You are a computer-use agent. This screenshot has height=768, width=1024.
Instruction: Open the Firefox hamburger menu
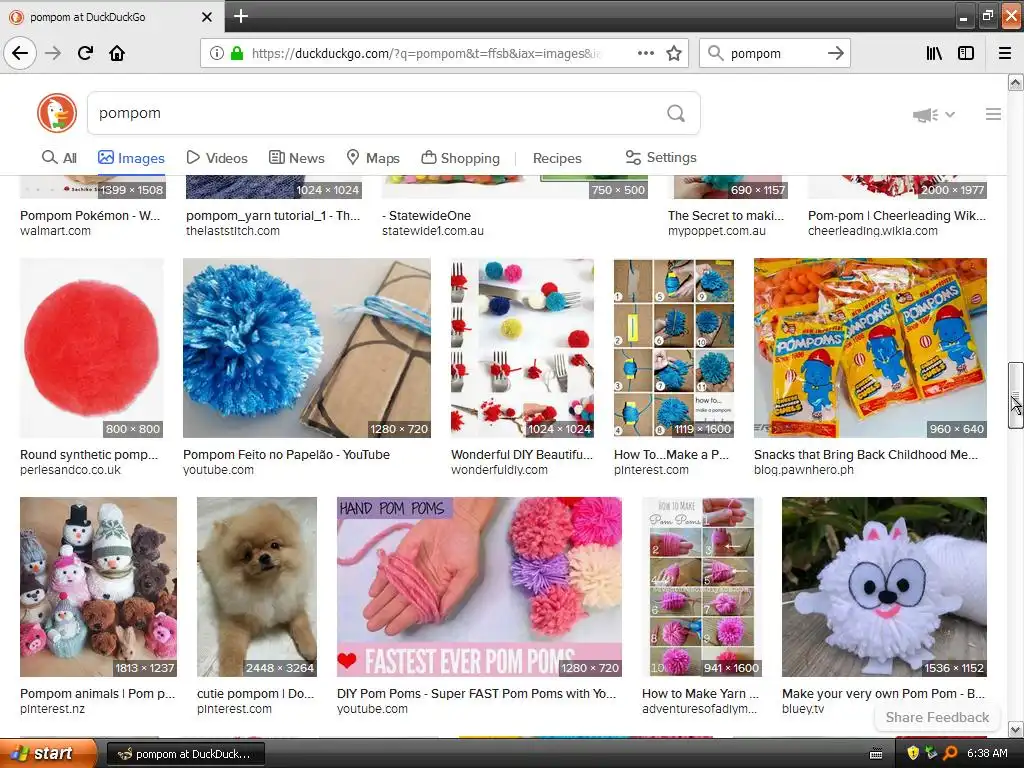pyautogui.click(x=1005, y=53)
